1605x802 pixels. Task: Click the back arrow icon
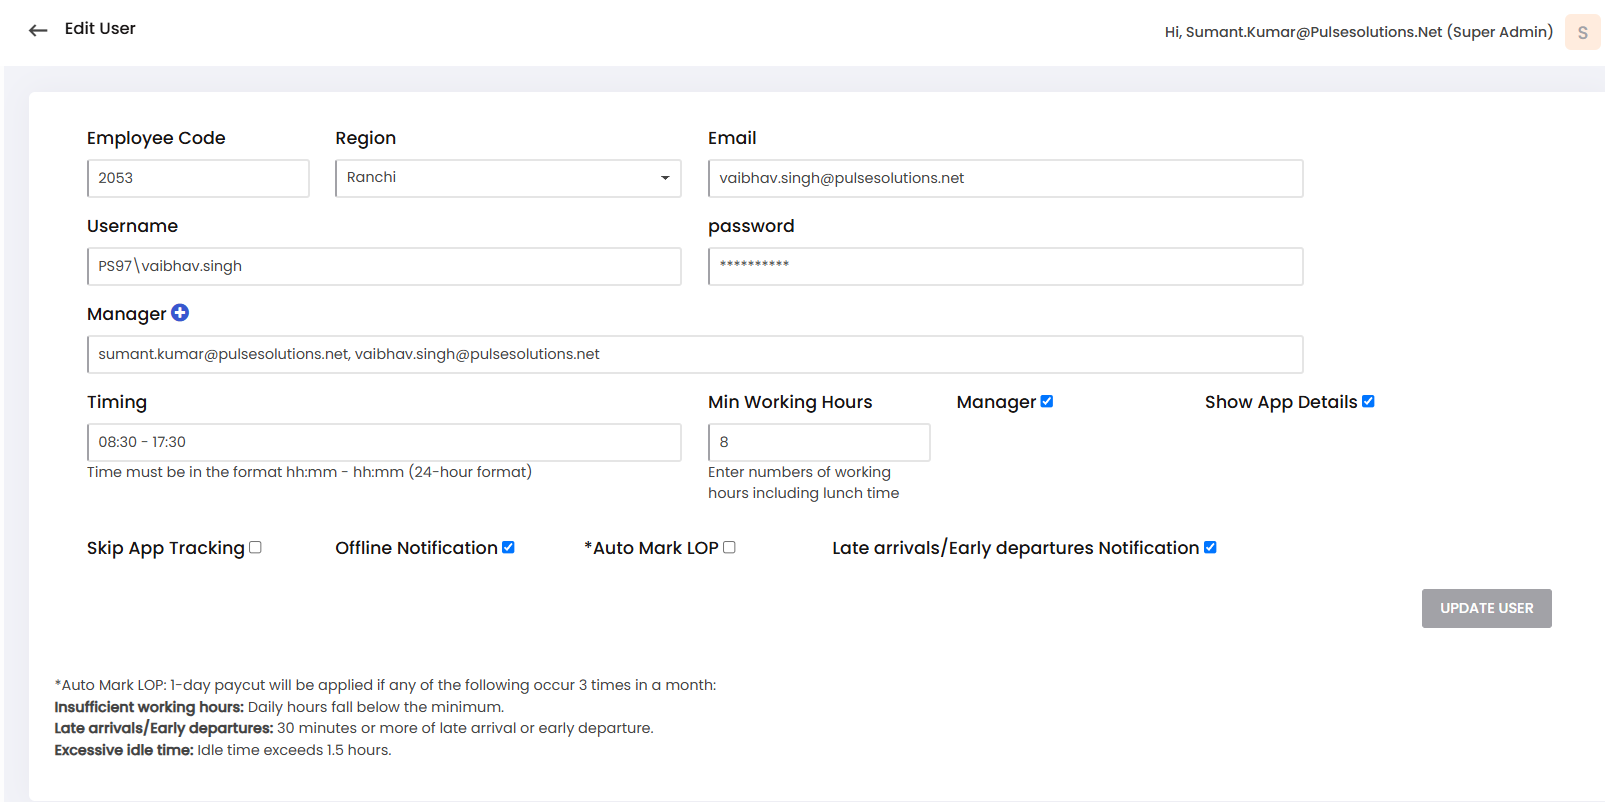coord(38,30)
